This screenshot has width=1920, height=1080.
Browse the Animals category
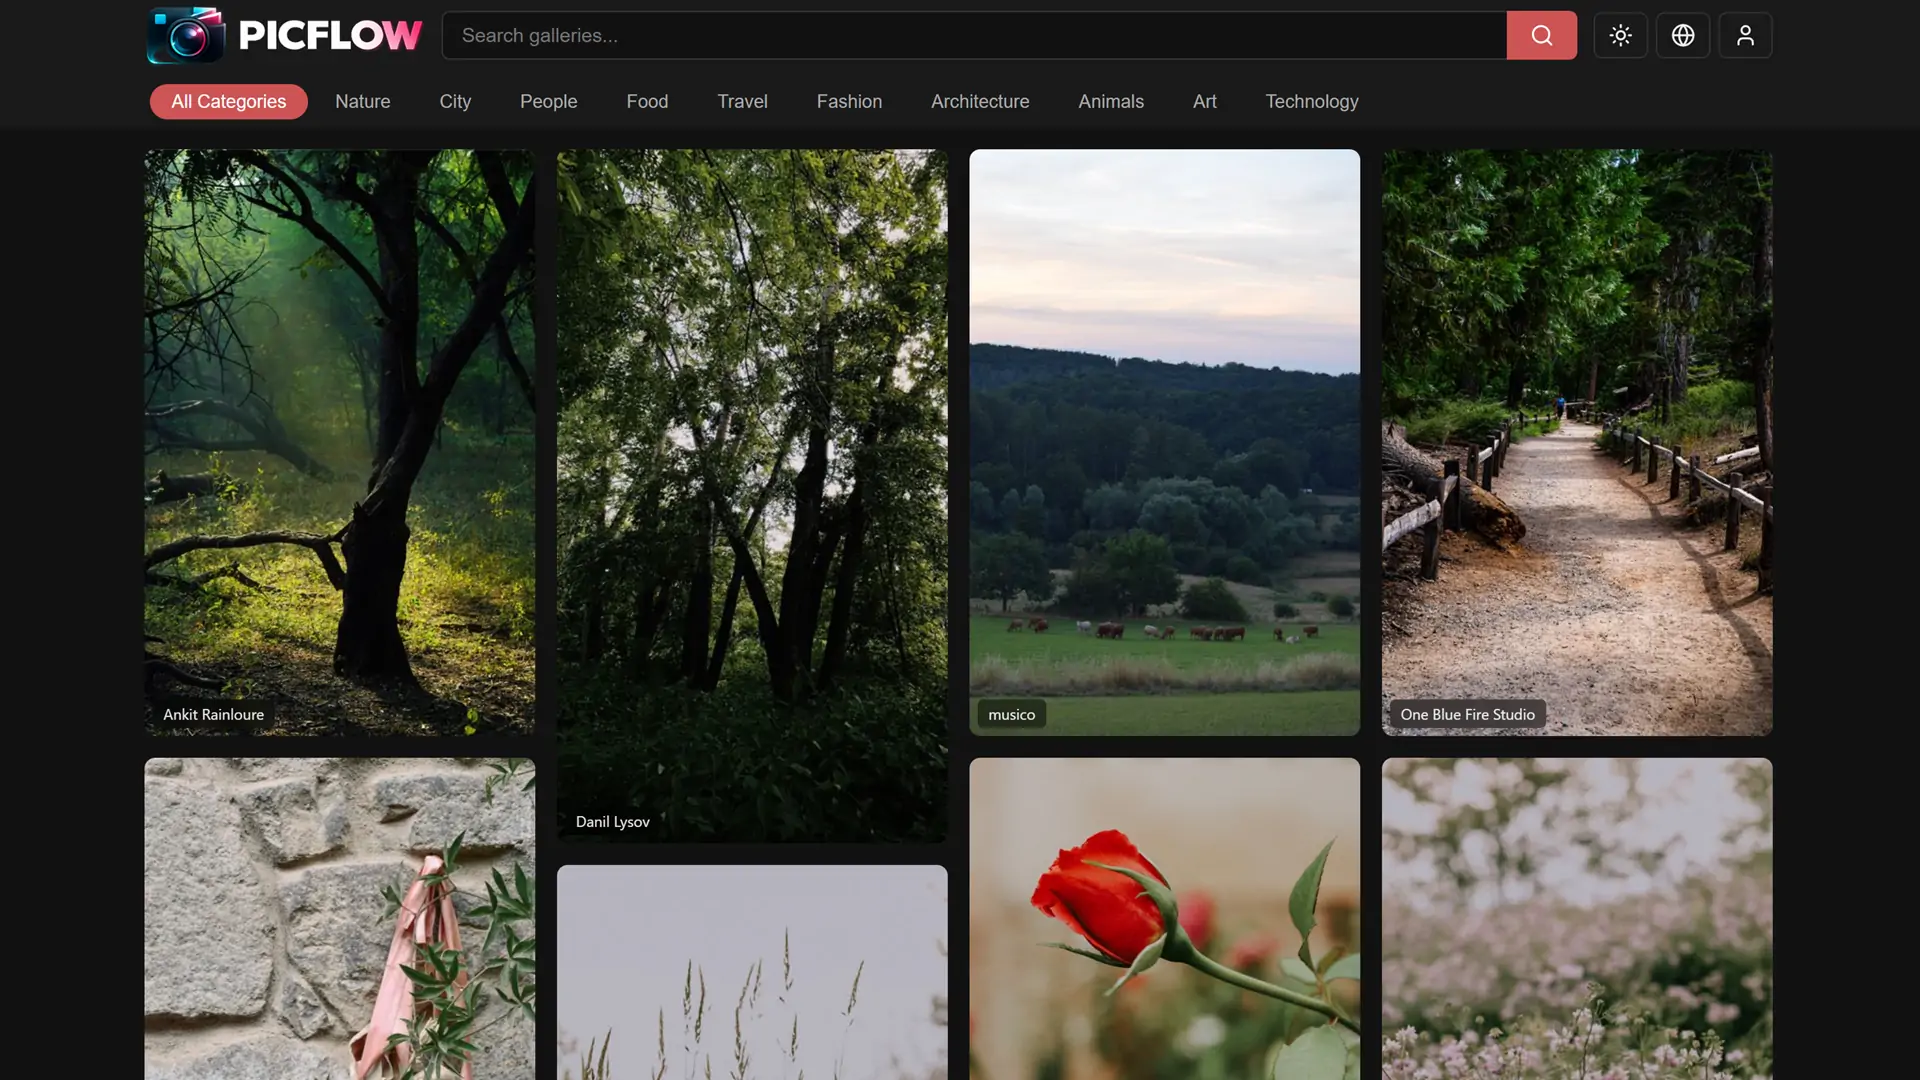[1110, 101]
